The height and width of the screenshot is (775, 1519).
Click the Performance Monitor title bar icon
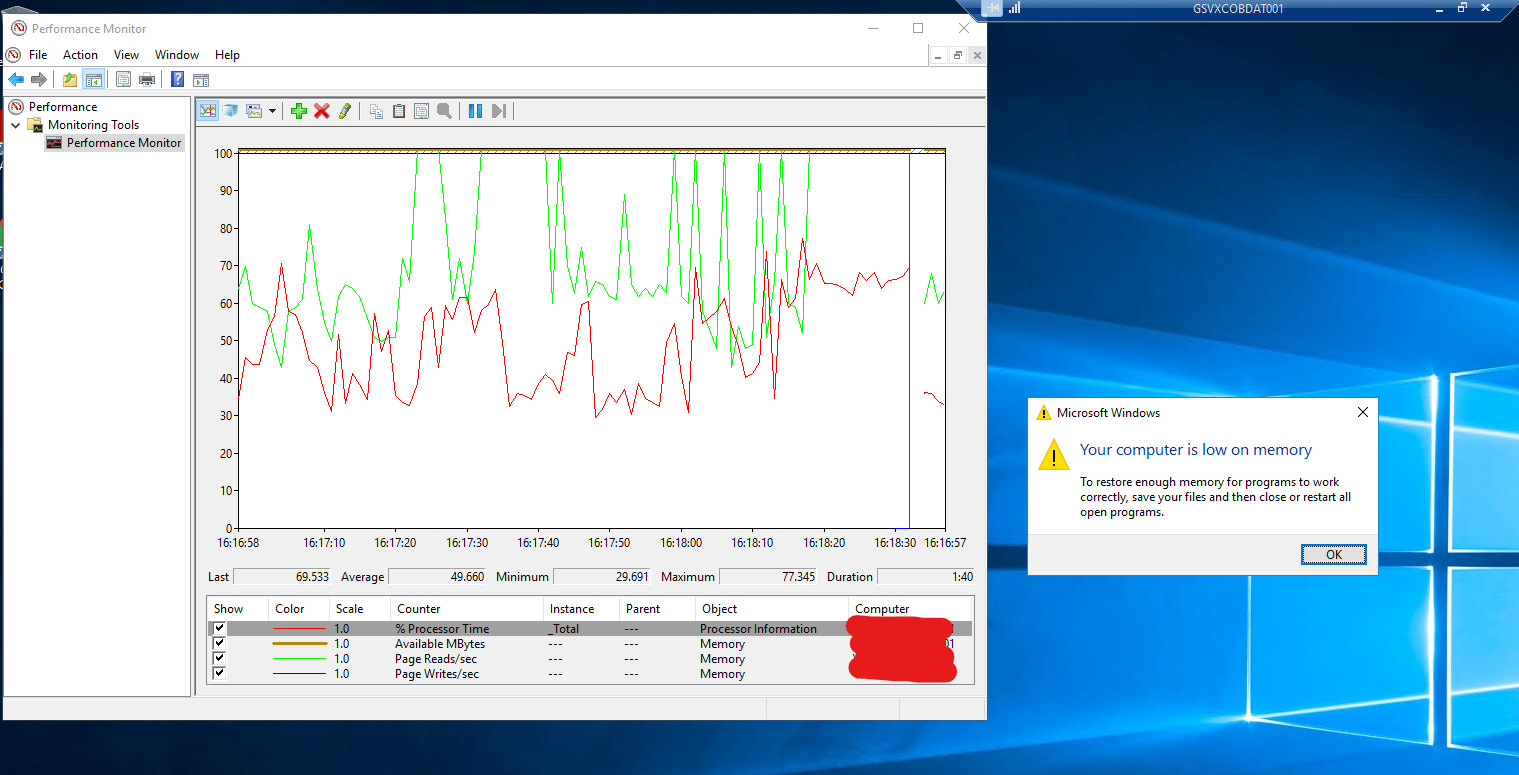tap(18, 28)
